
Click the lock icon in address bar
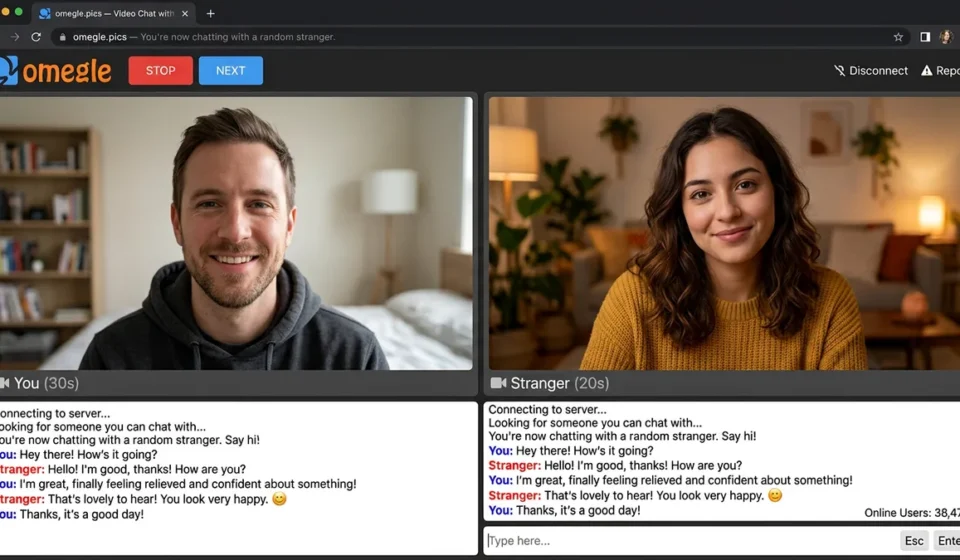[x=62, y=37]
